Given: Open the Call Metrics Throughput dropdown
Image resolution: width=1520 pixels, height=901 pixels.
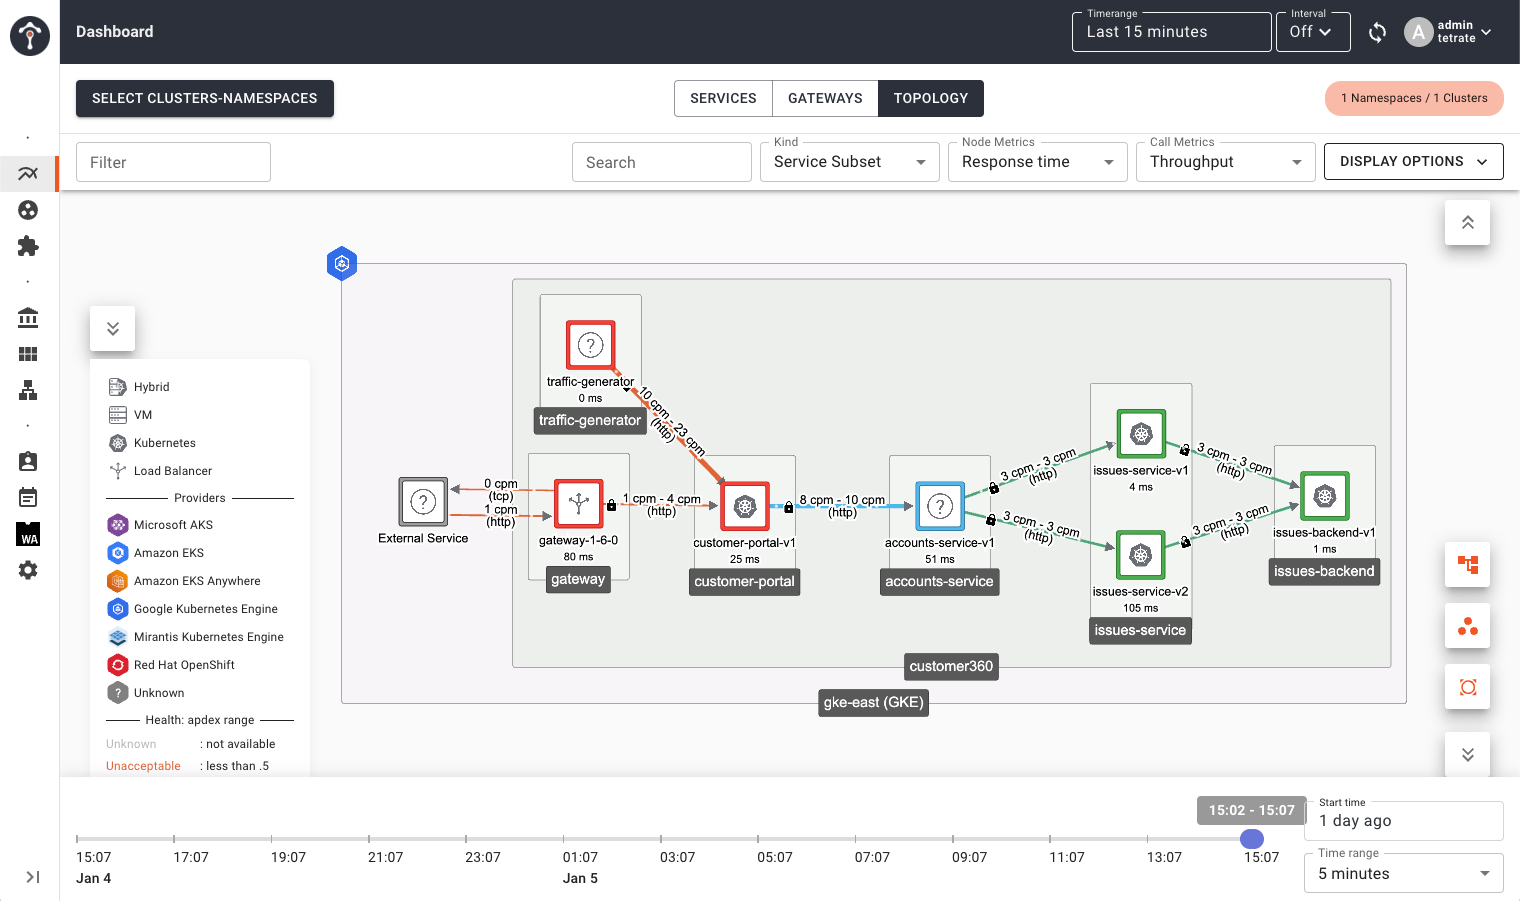Looking at the screenshot, I should coord(1225,162).
